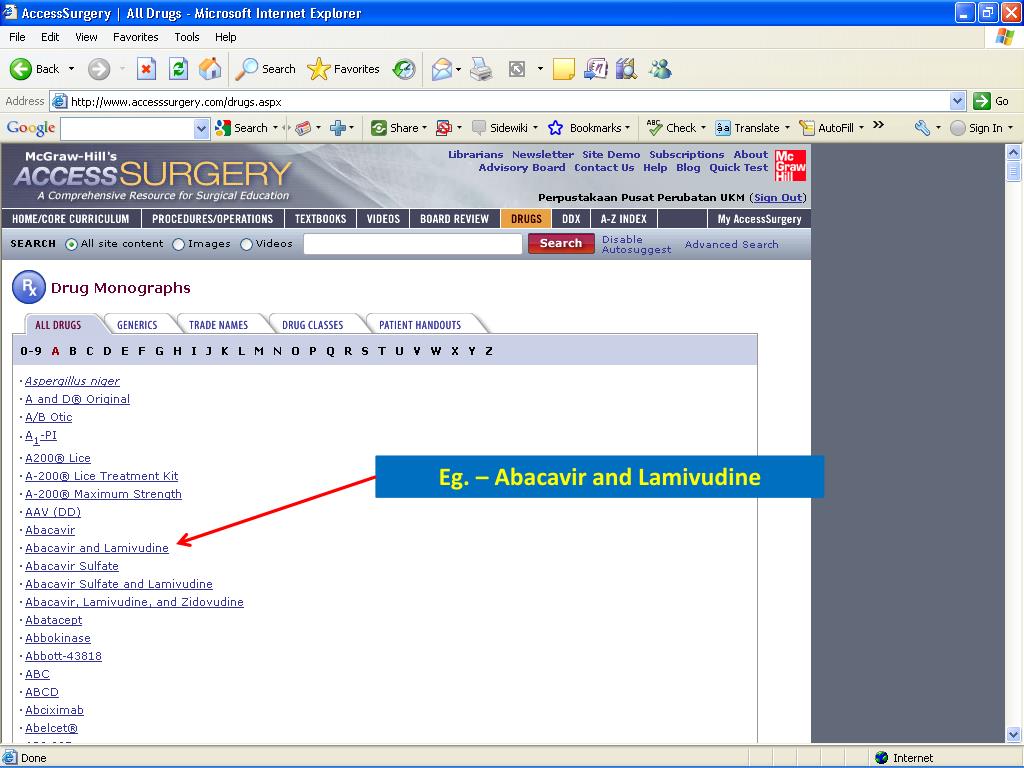Image resolution: width=1024 pixels, height=768 pixels.
Task: Click the red Search button
Action: click(561, 243)
